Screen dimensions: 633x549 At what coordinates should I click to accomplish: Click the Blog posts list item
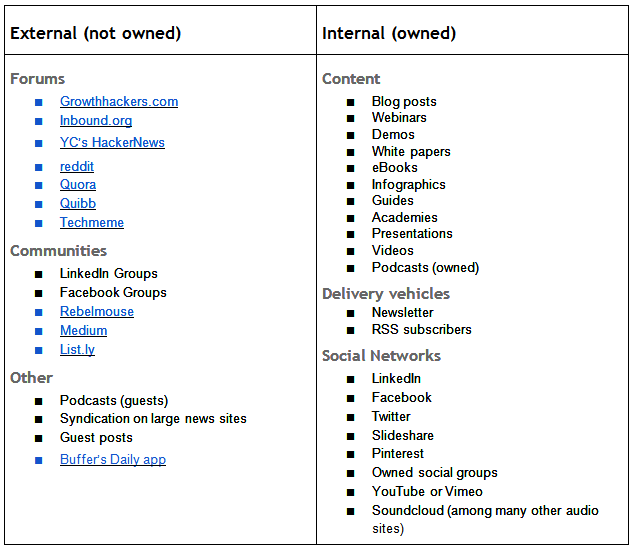404,101
